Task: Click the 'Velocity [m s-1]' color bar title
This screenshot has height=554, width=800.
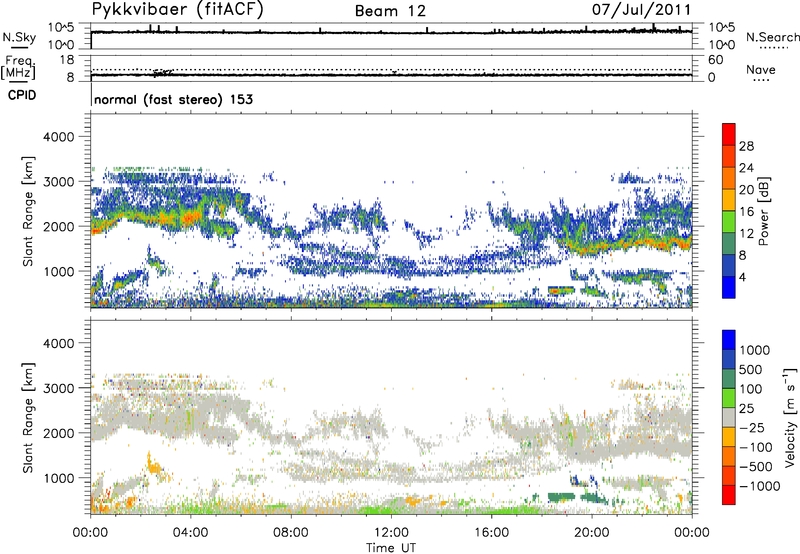Action: click(790, 417)
